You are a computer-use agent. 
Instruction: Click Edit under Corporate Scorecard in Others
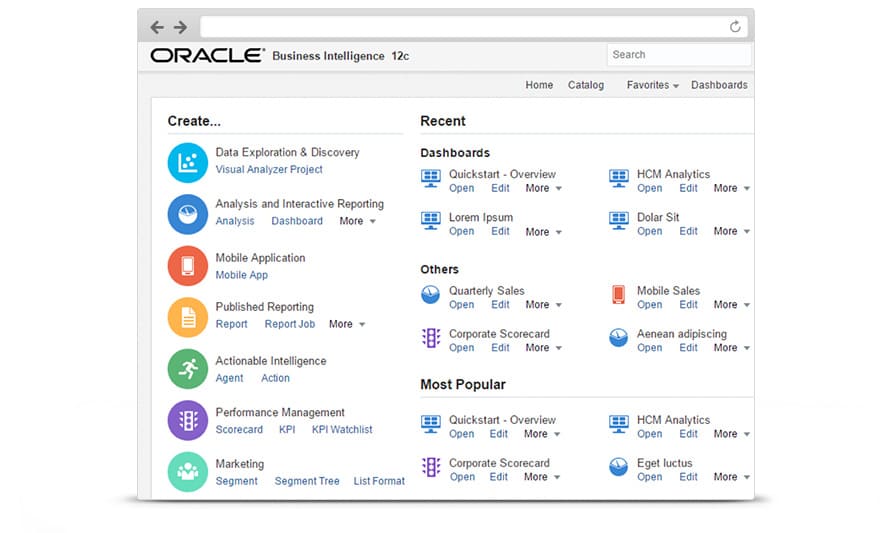point(500,348)
